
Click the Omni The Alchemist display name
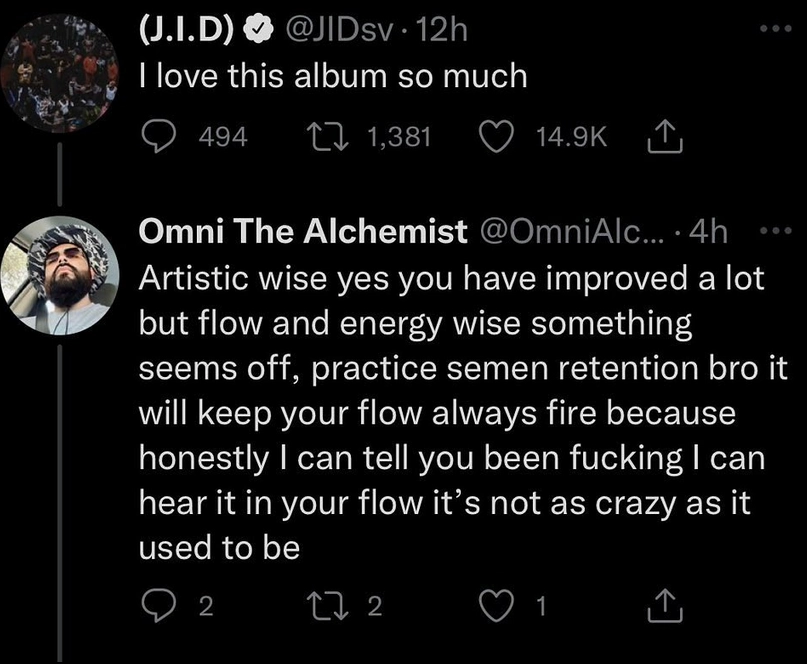coord(300,232)
